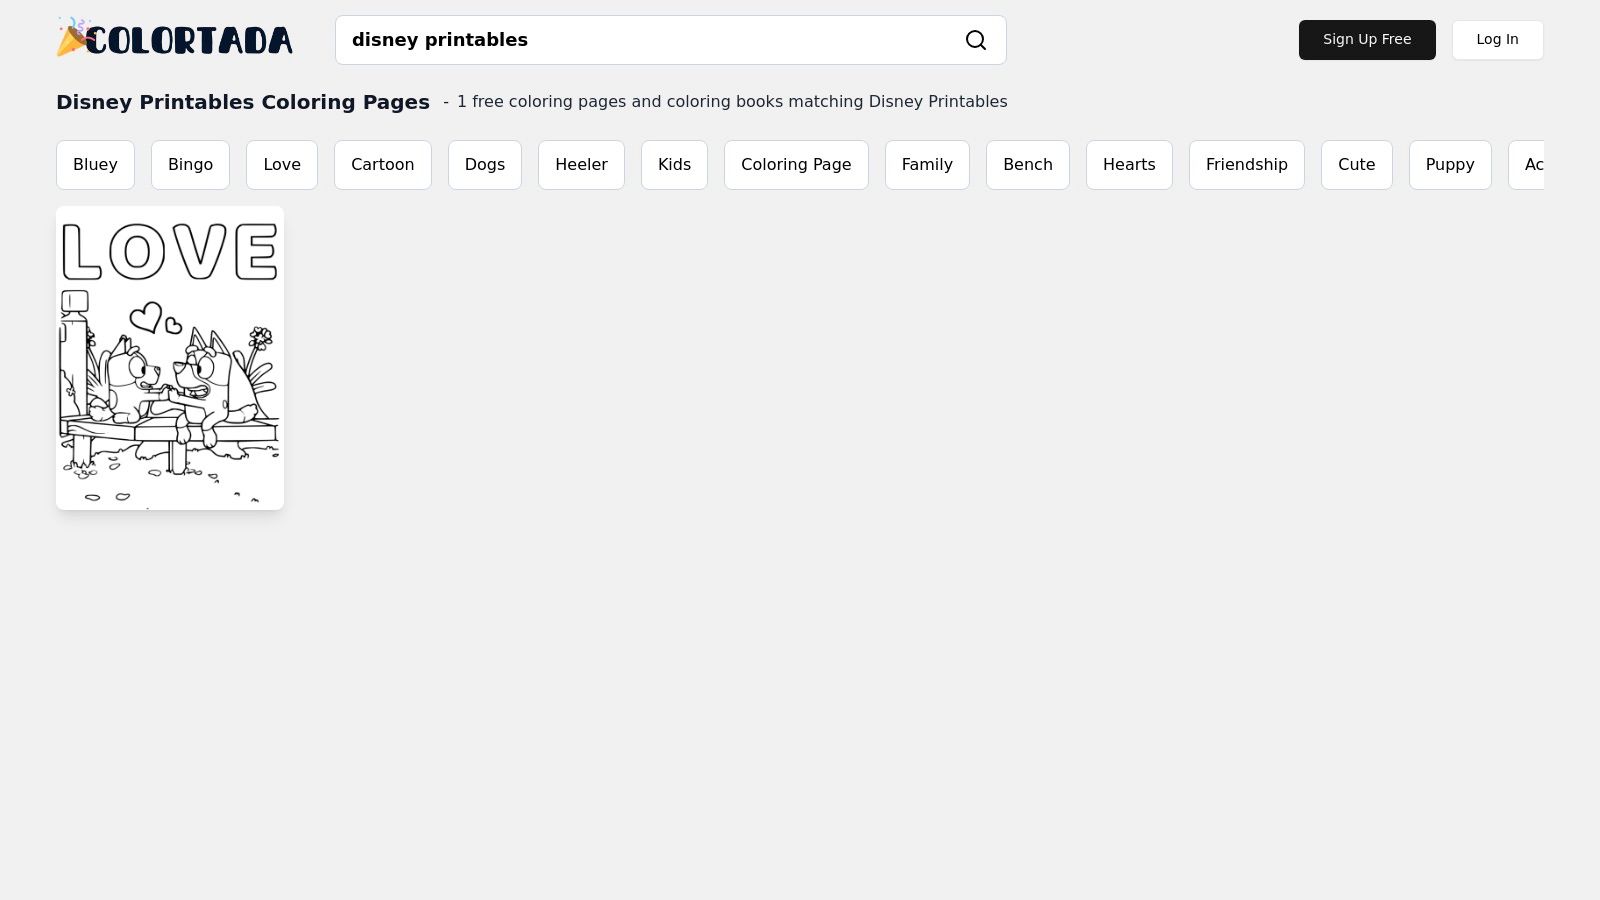Select the Bingo tag
The height and width of the screenshot is (900, 1600).
tap(190, 165)
